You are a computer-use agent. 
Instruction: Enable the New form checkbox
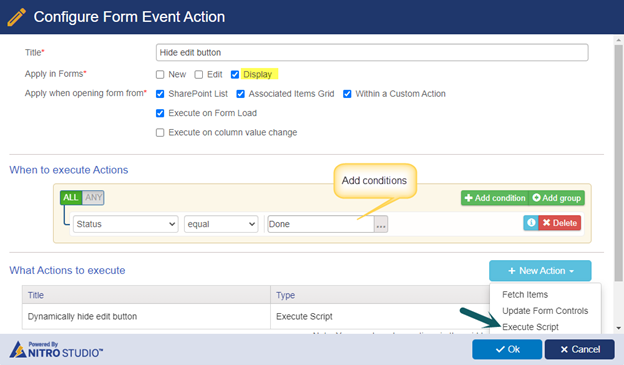click(160, 74)
